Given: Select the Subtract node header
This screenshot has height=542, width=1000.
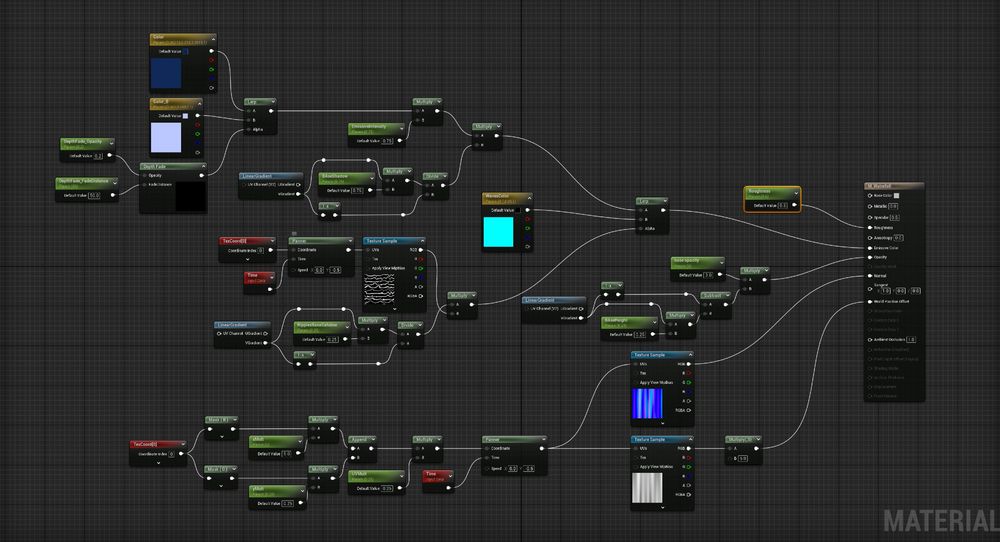Looking at the screenshot, I should [715, 296].
